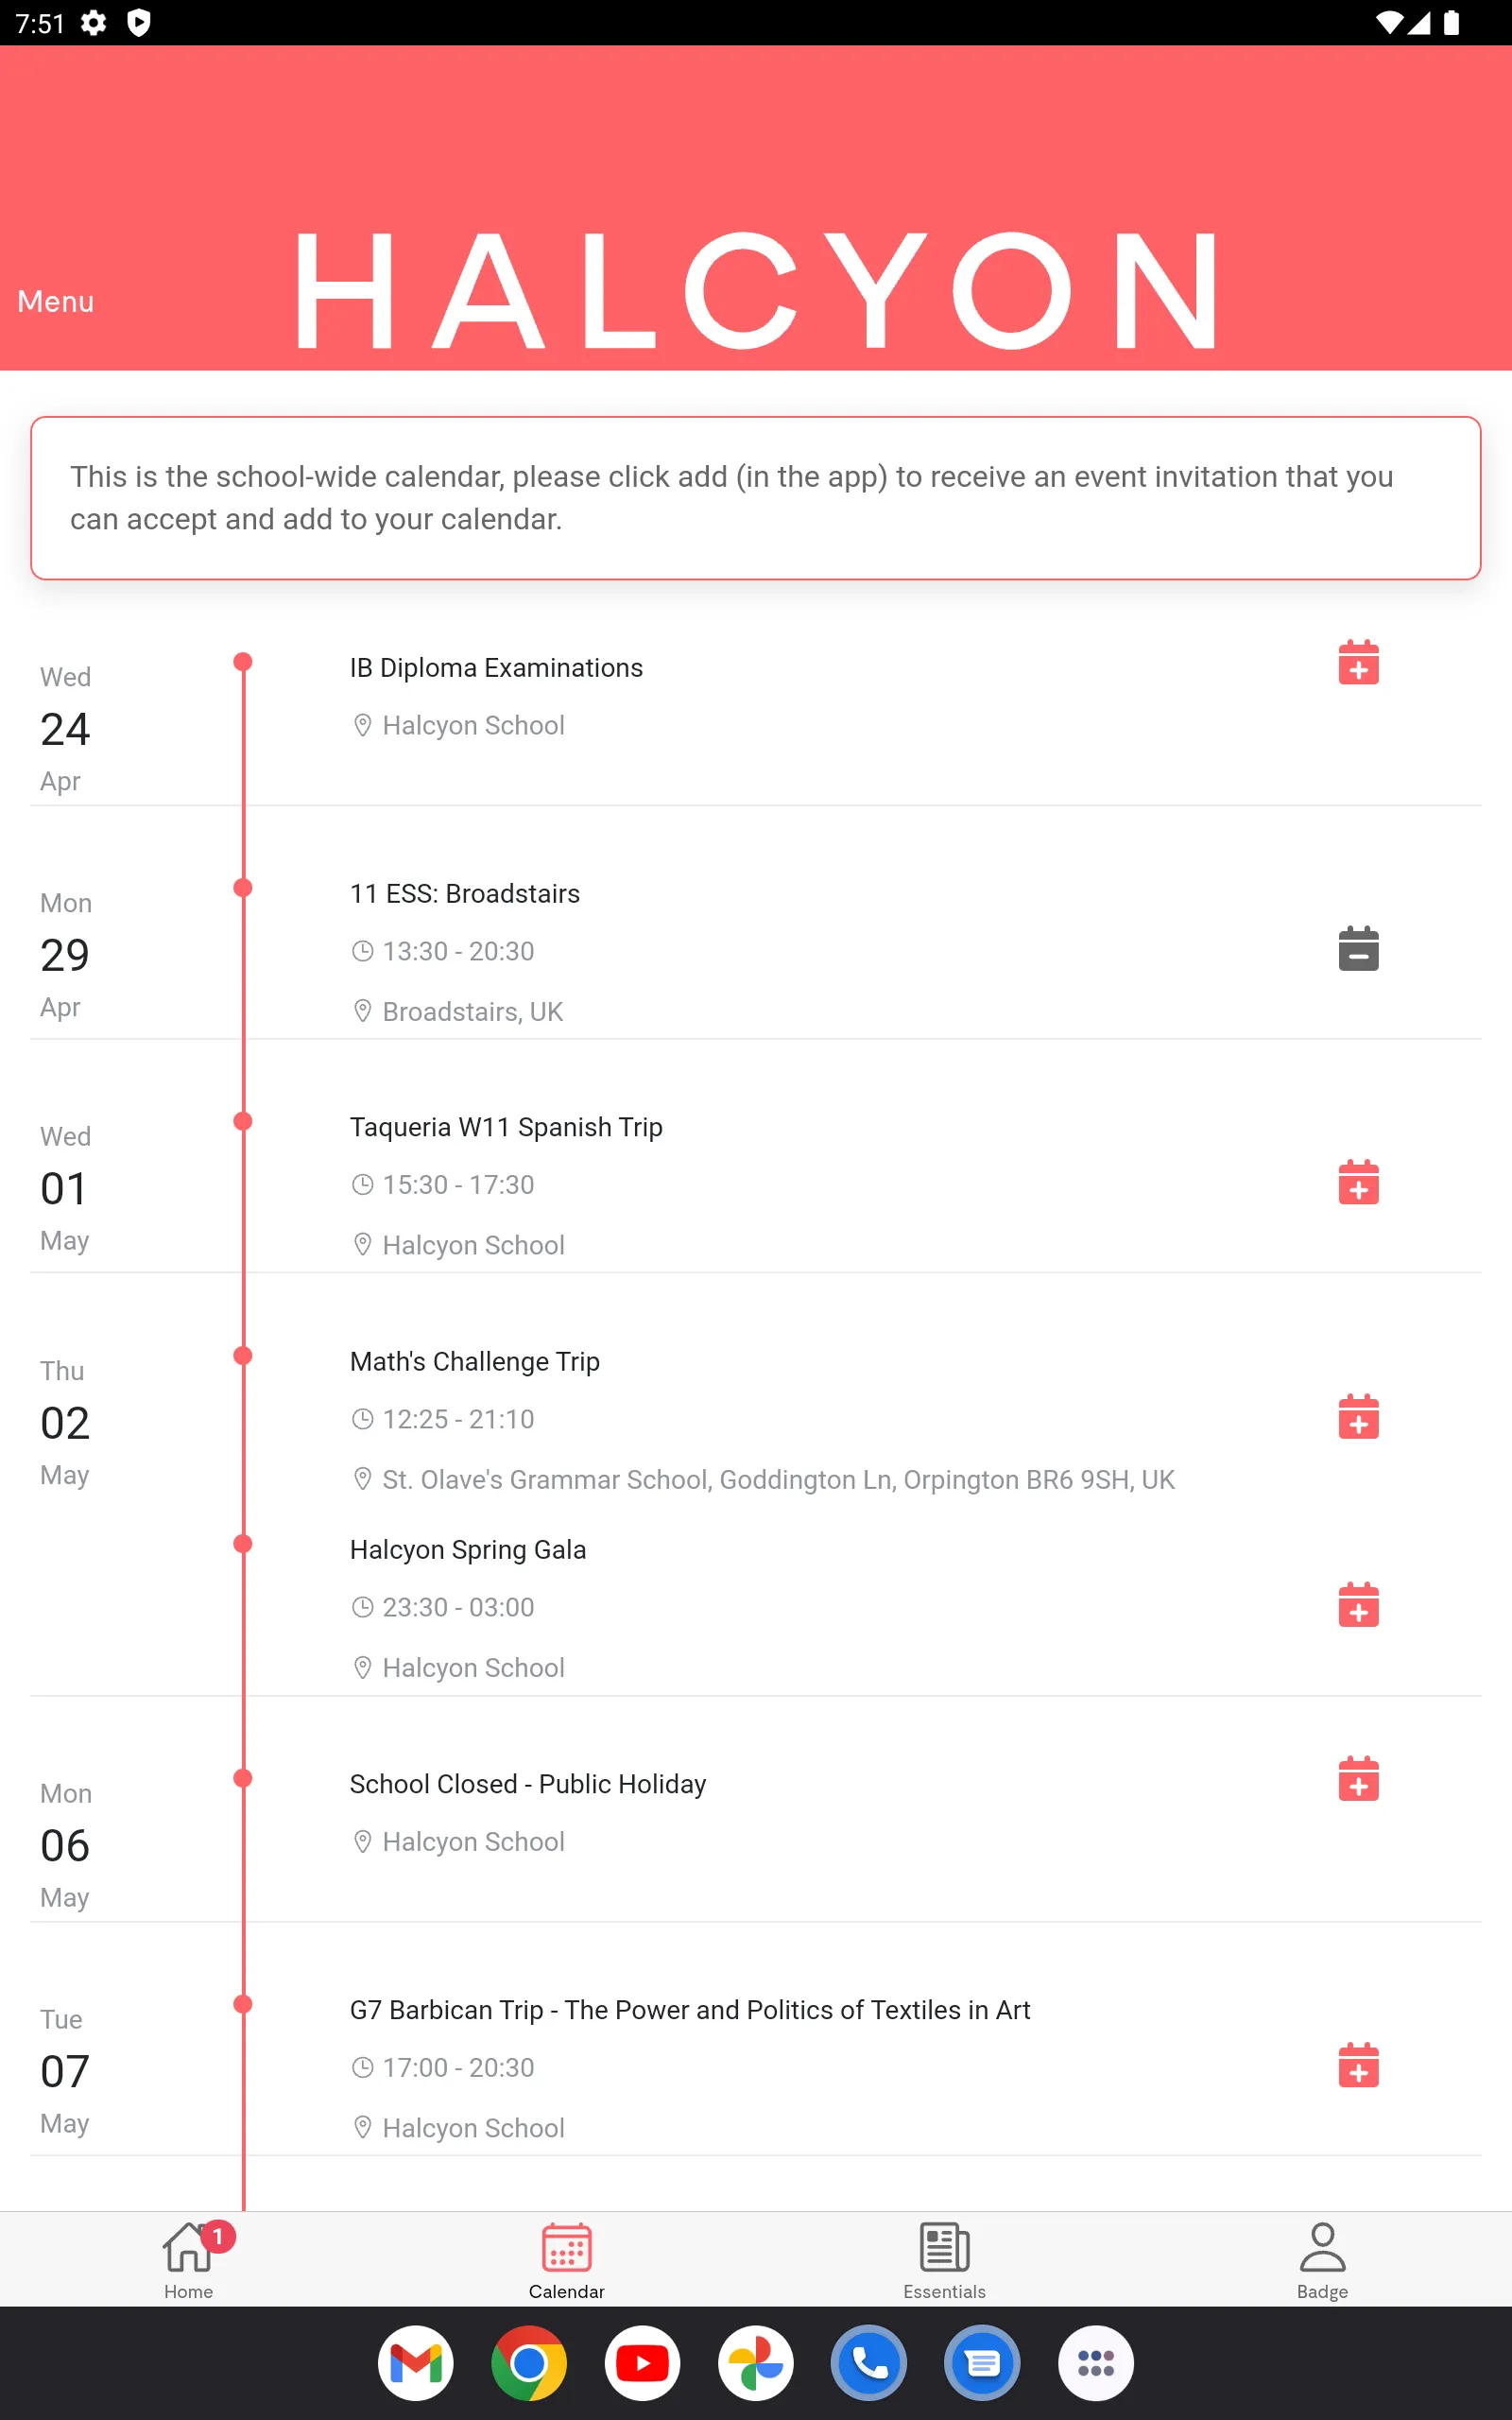
Task: Select the Calendar tab
Action: [x=566, y=2260]
